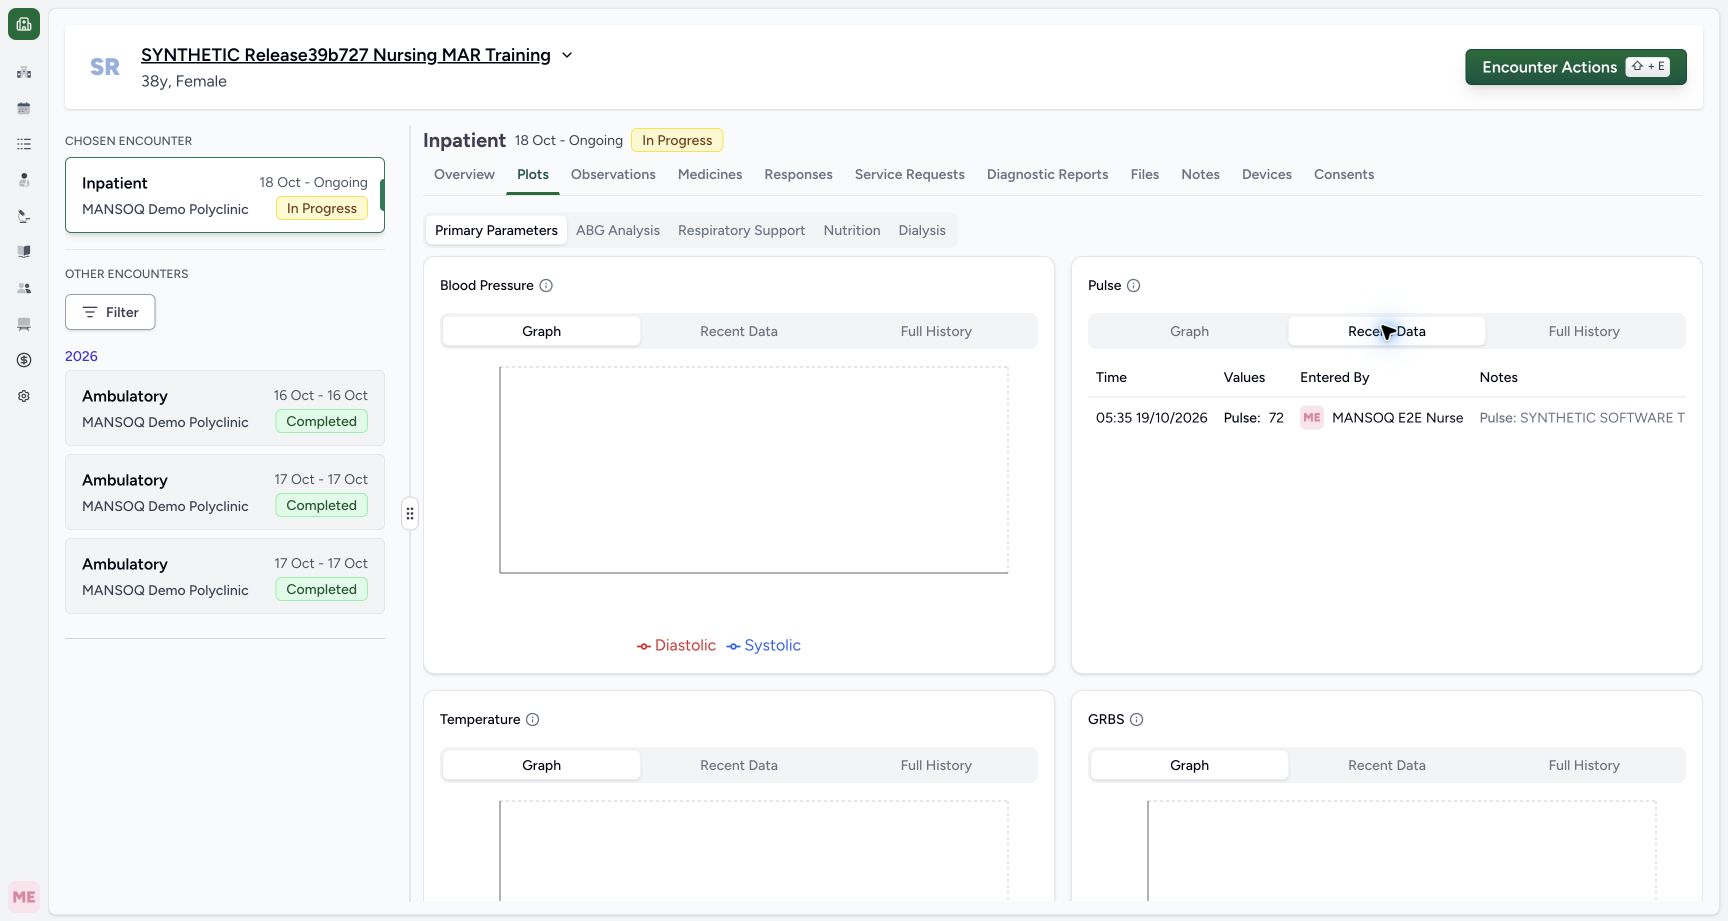Image resolution: width=1728 pixels, height=921 pixels.
Task: Open the calendar icon in sidebar
Action: (24, 108)
